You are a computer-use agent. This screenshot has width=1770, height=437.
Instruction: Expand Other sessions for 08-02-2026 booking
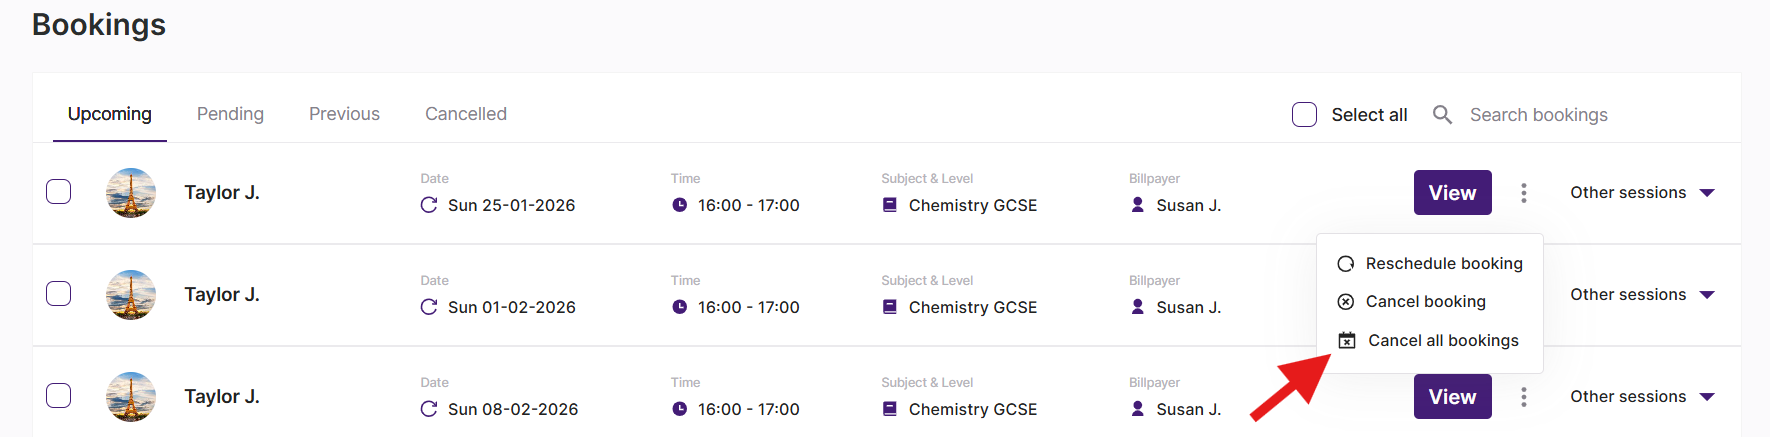[x=1642, y=397]
